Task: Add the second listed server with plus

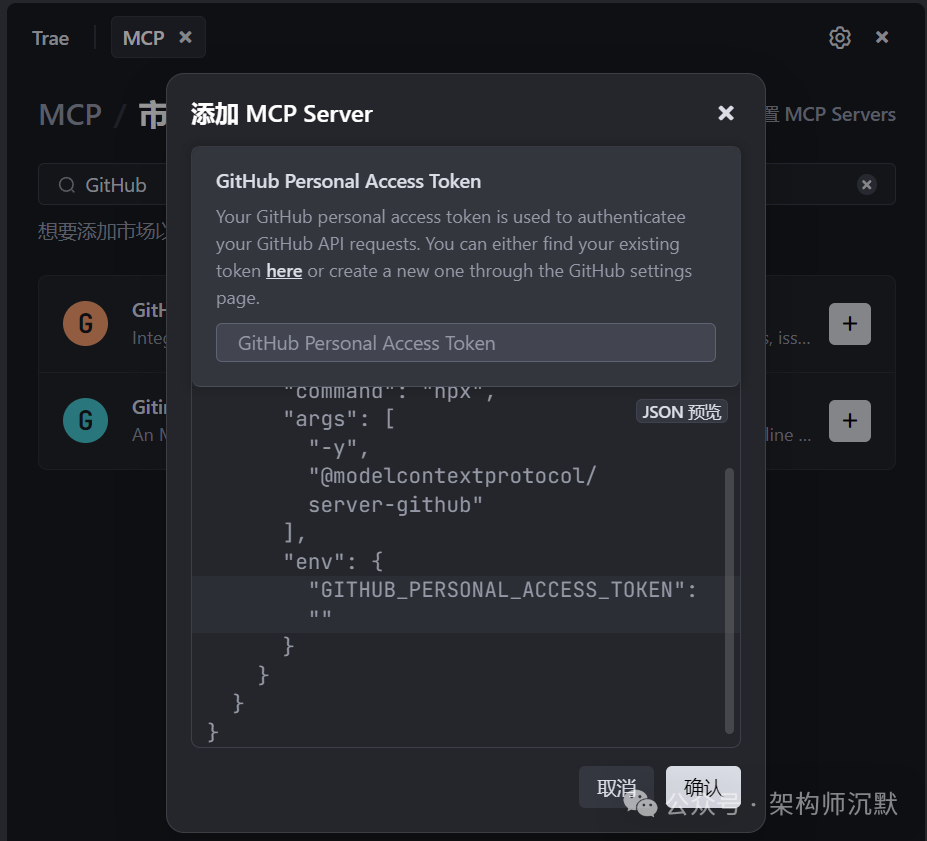Action: pyautogui.click(x=850, y=421)
